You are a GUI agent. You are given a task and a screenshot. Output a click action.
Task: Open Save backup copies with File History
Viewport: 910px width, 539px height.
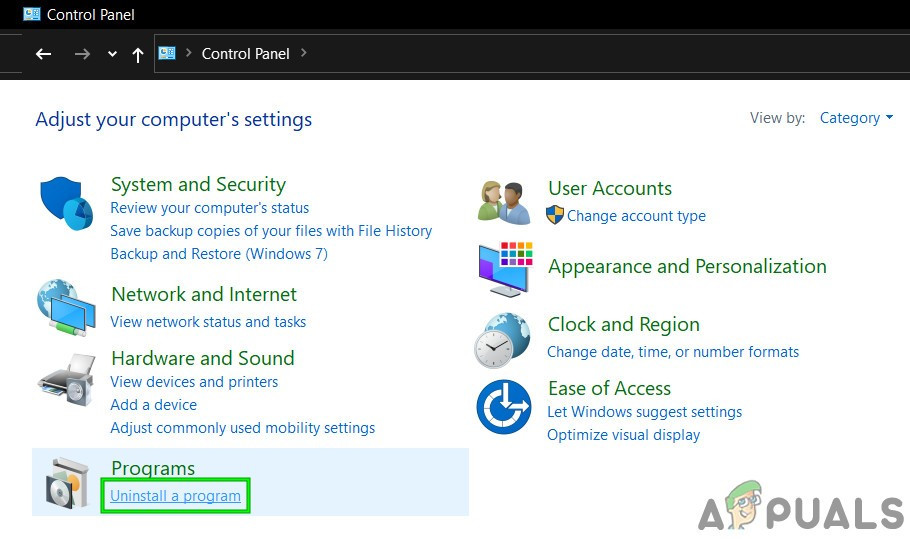tap(271, 231)
